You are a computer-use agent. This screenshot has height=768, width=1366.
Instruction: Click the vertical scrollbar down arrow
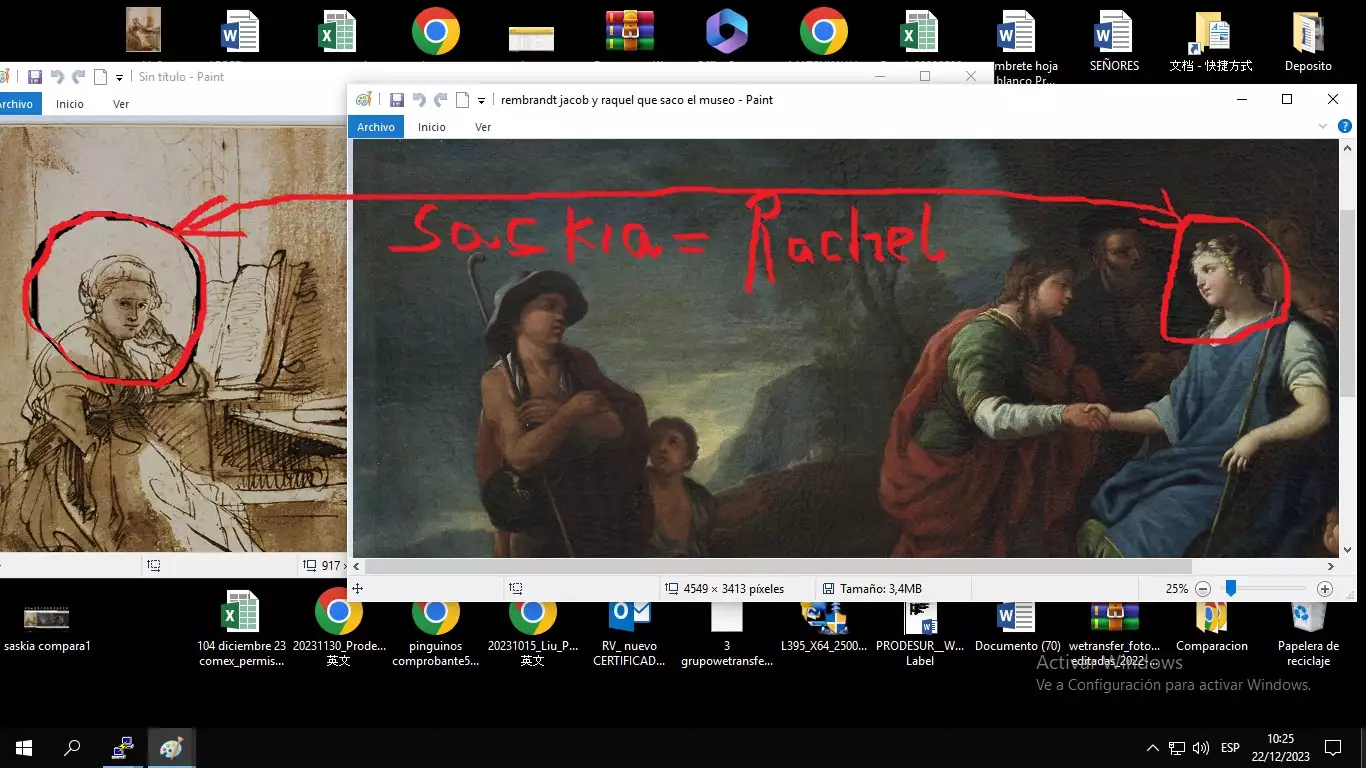(x=1347, y=550)
